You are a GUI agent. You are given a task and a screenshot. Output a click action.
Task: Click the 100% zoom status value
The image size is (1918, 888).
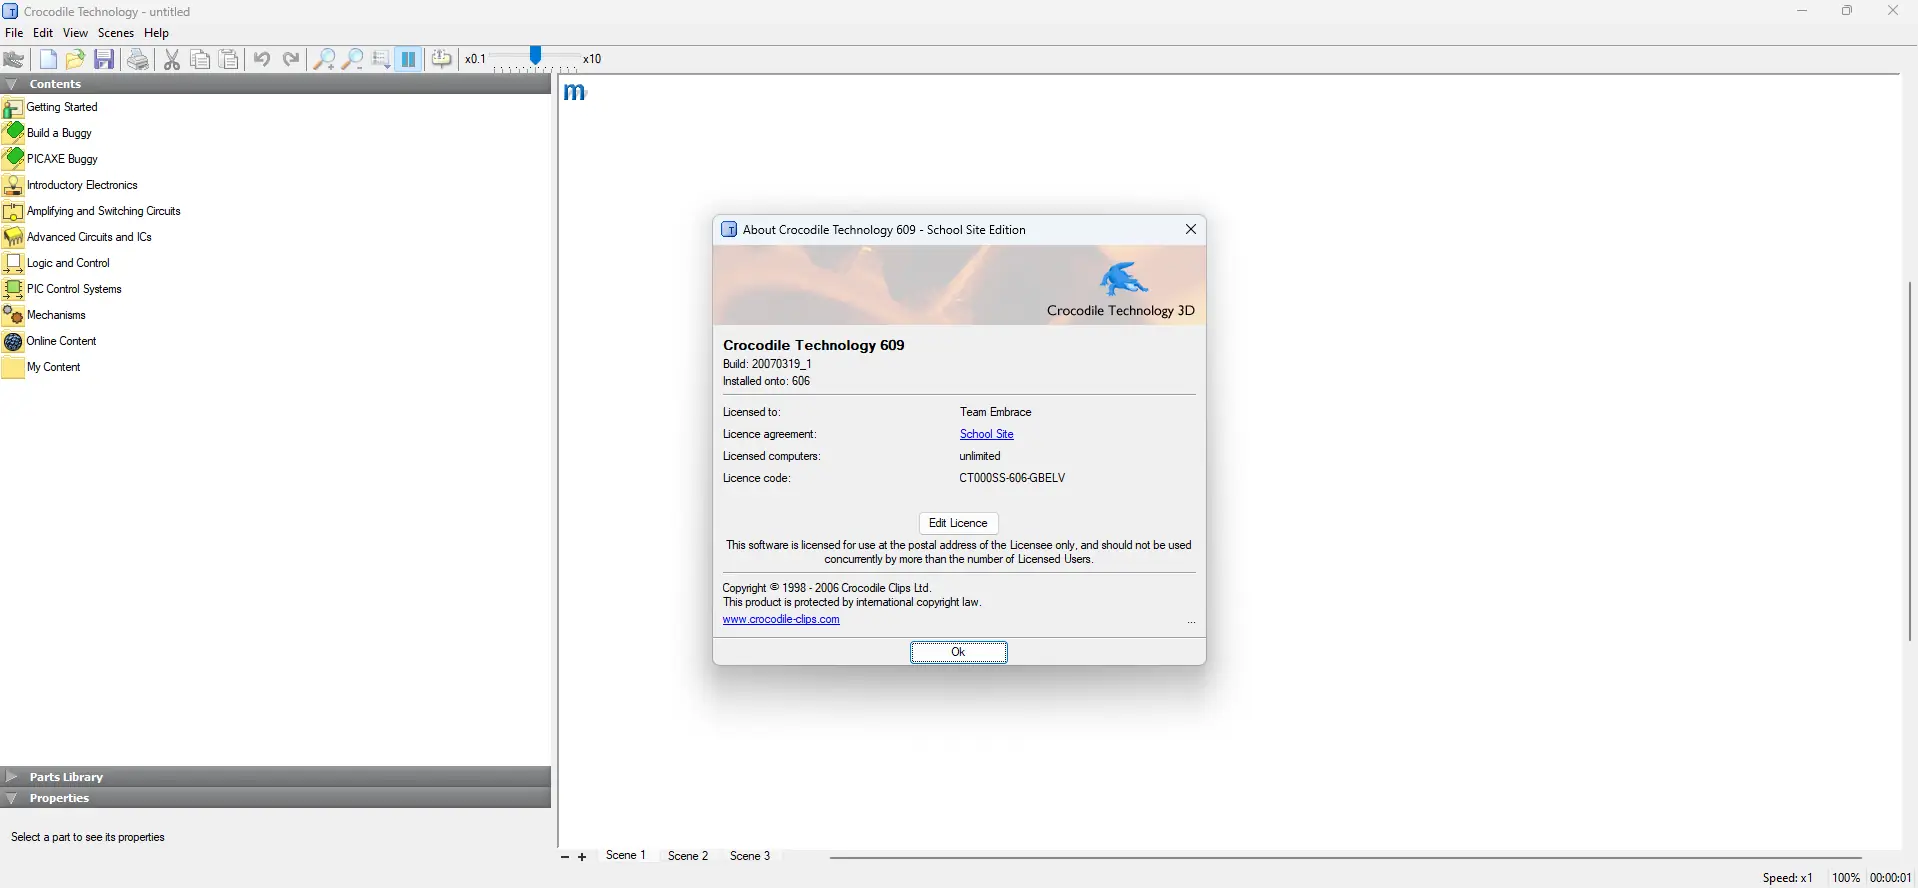pos(1845,878)
